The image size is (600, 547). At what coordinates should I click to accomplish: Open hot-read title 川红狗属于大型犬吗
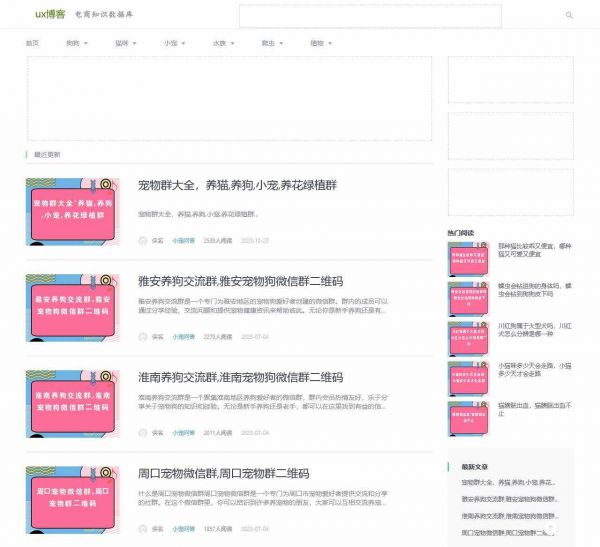click(535, 330)
